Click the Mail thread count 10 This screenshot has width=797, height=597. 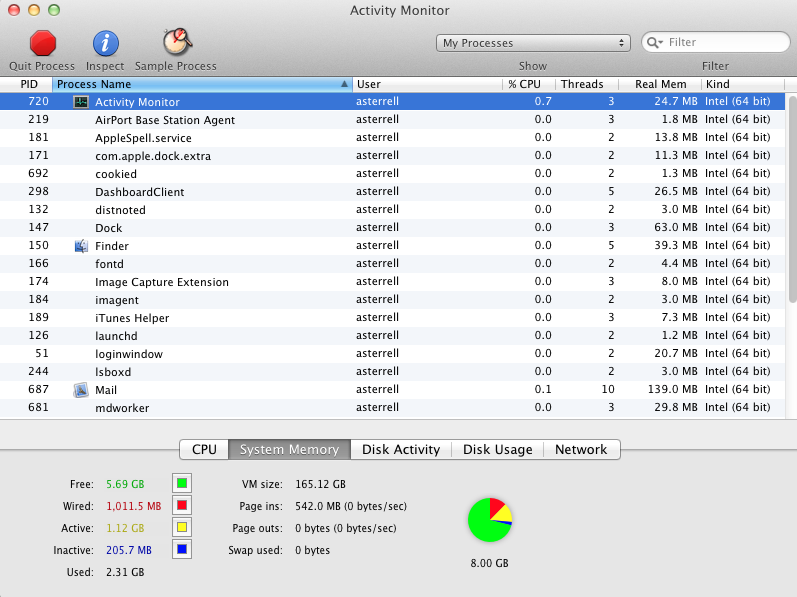click(x=608, y=389)
